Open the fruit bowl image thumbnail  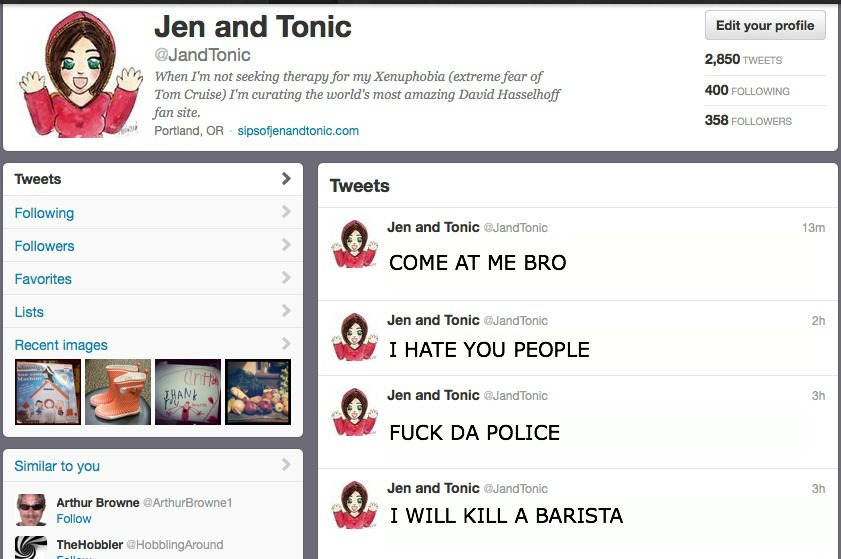pos(258,392)
